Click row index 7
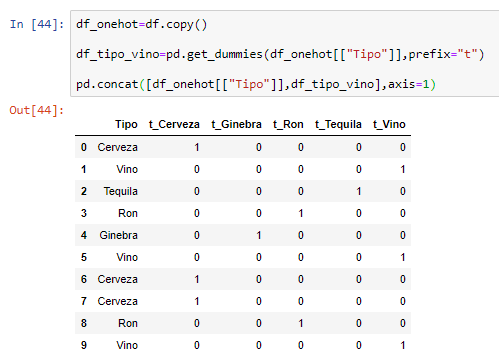 [84, 301]
